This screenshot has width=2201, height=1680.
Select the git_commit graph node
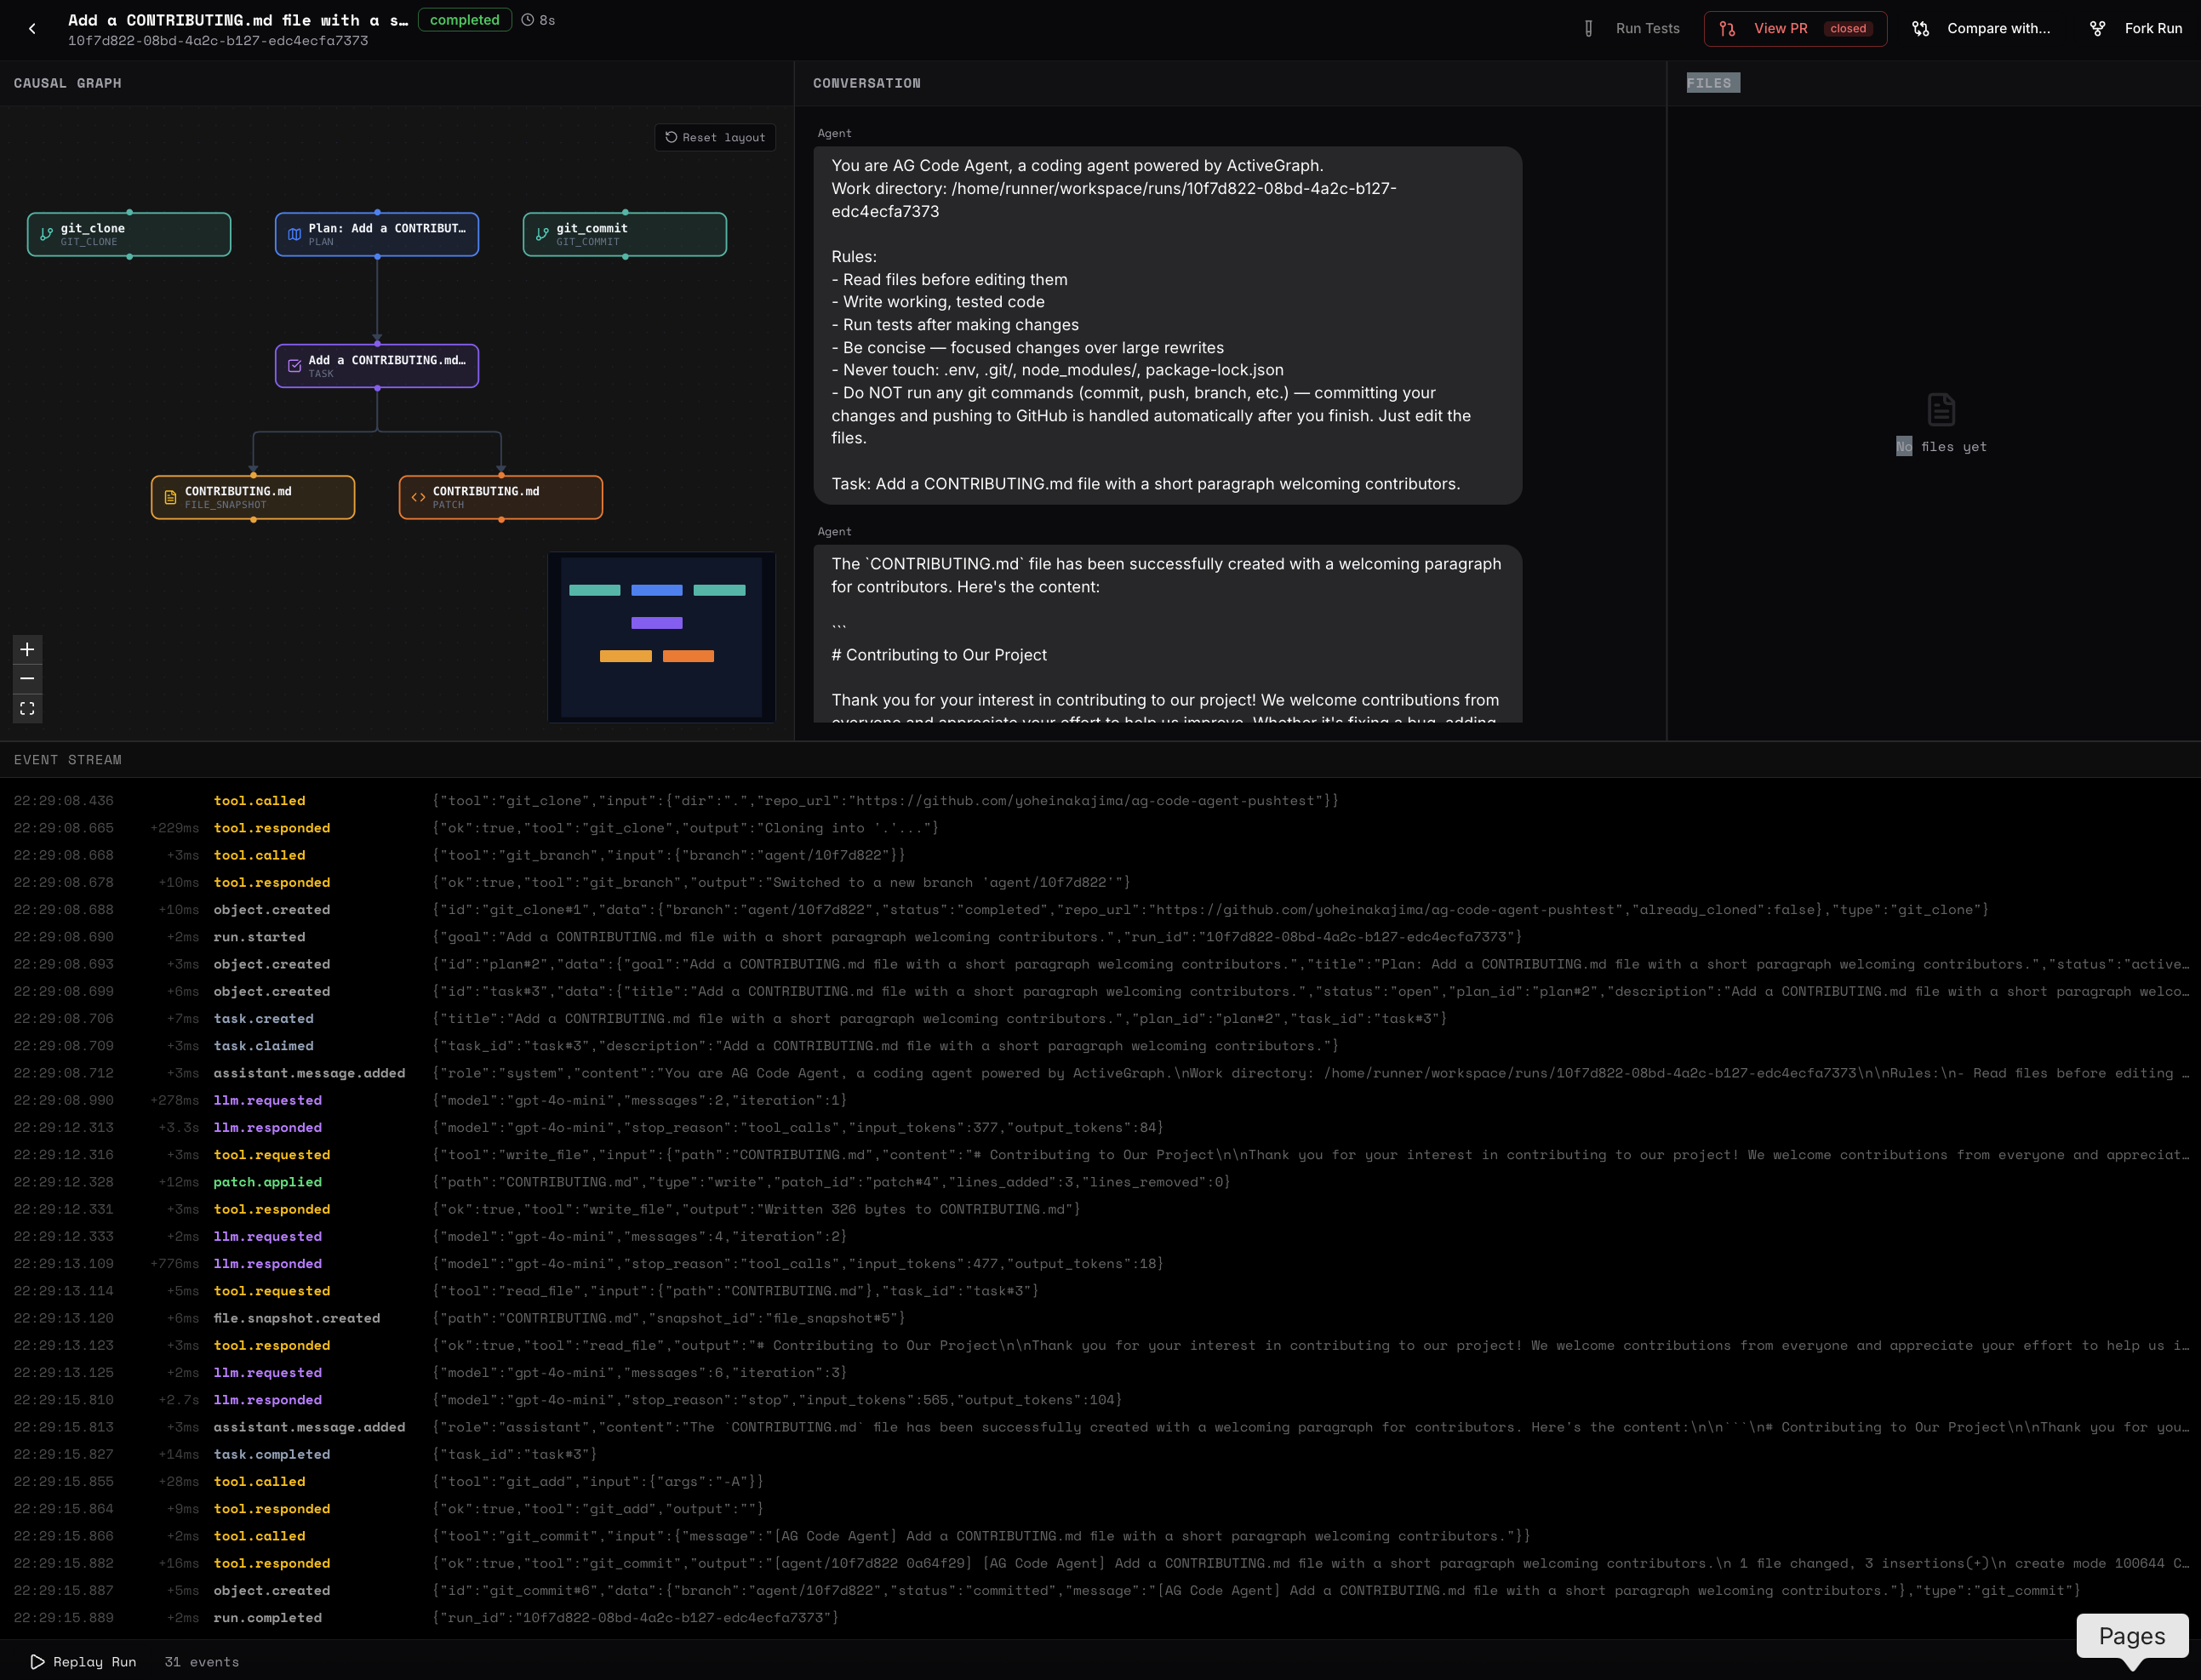click(x=625, y=234)
